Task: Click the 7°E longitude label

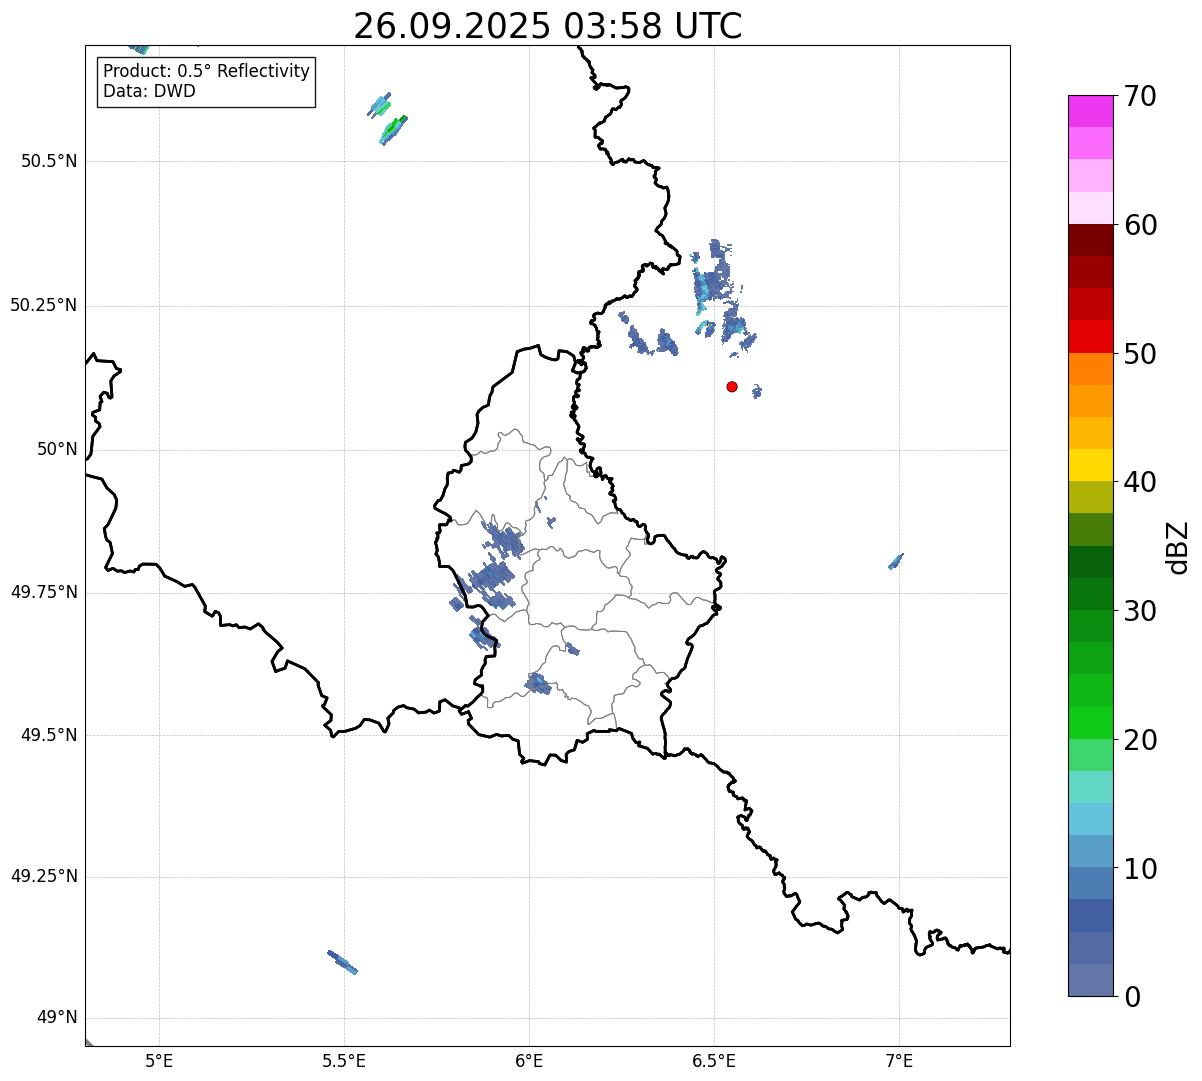Action: point(899,1060)
